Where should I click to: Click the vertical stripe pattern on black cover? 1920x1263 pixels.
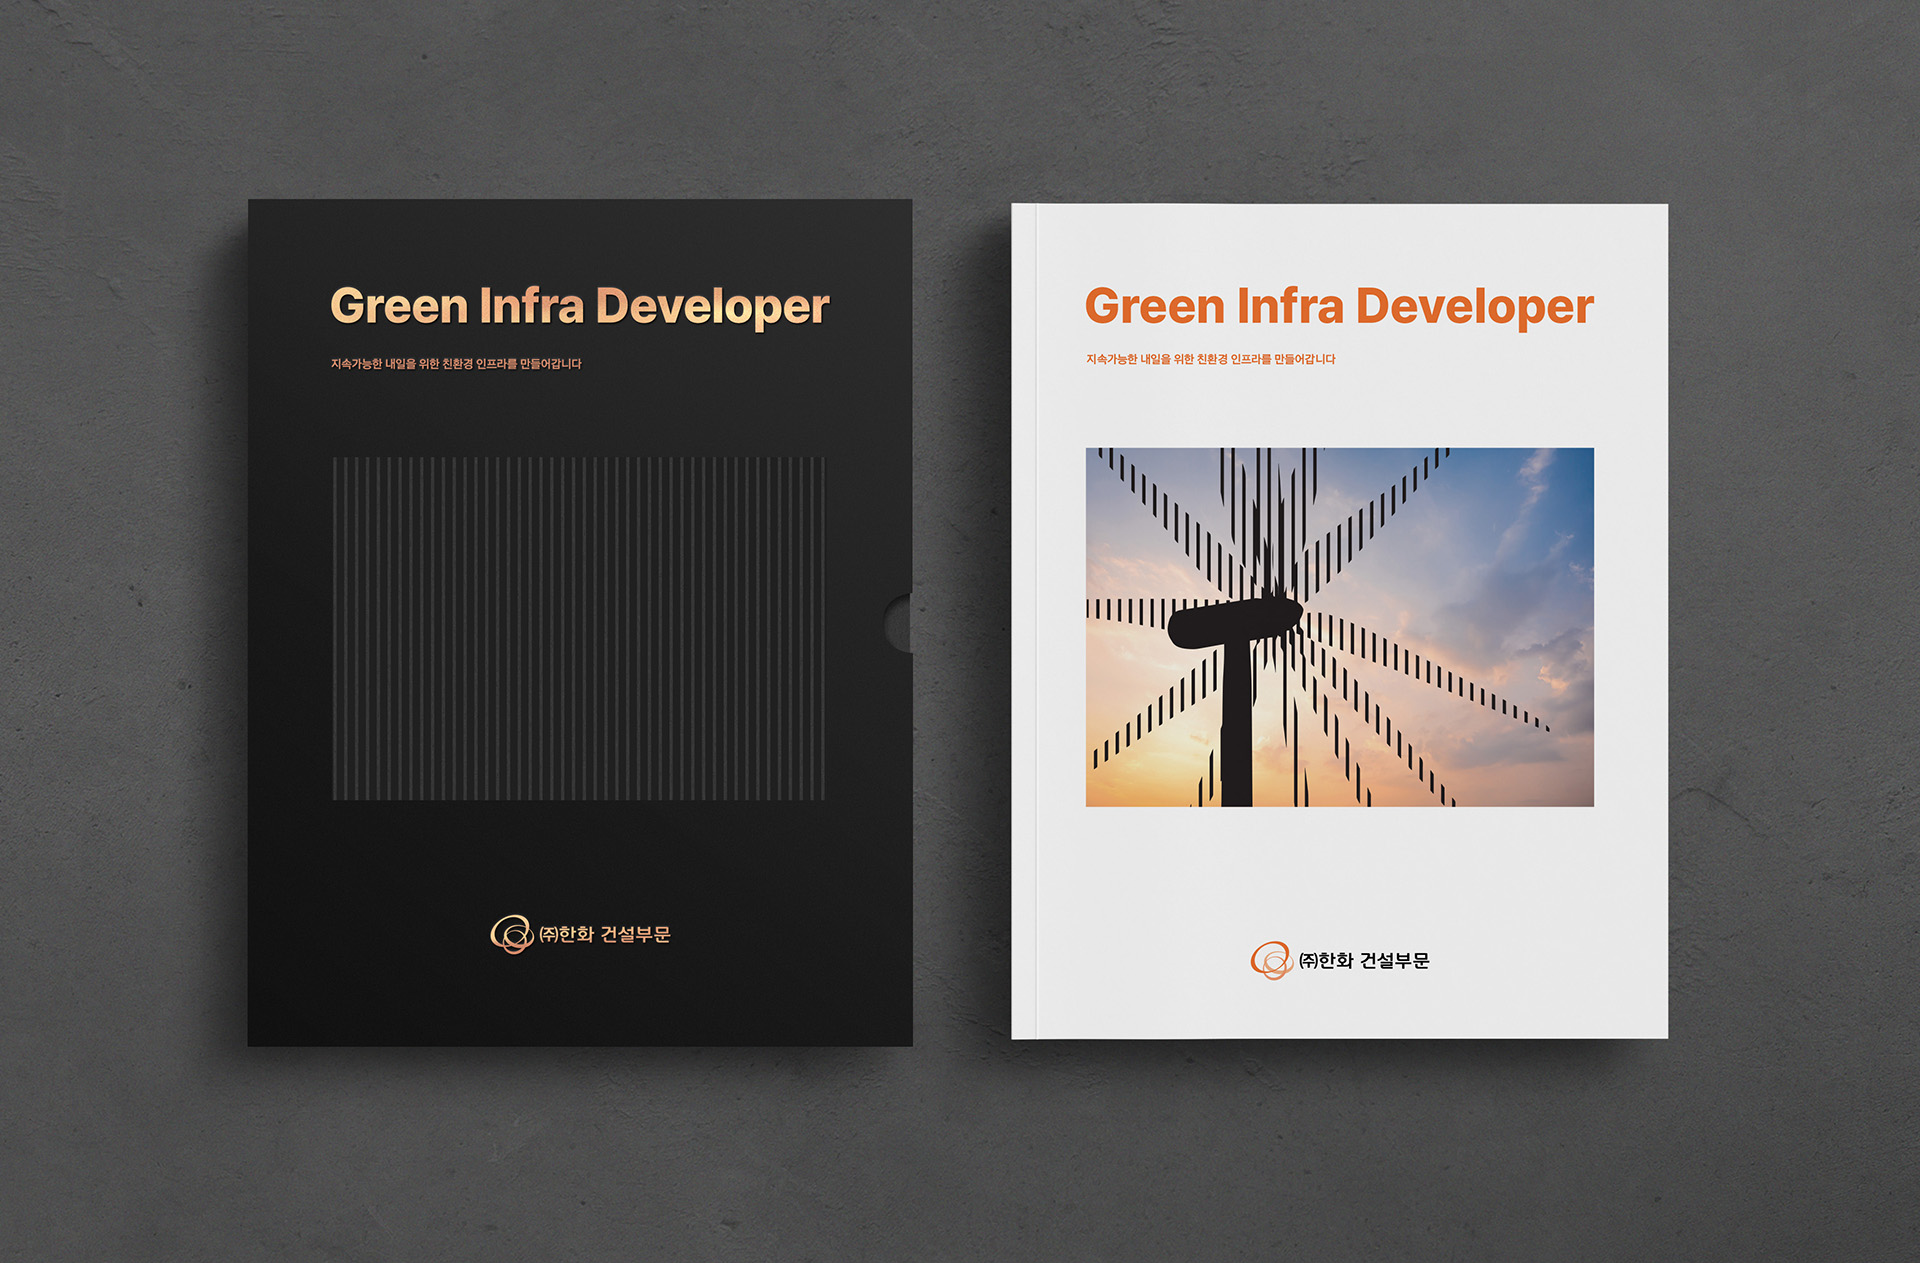578,628
